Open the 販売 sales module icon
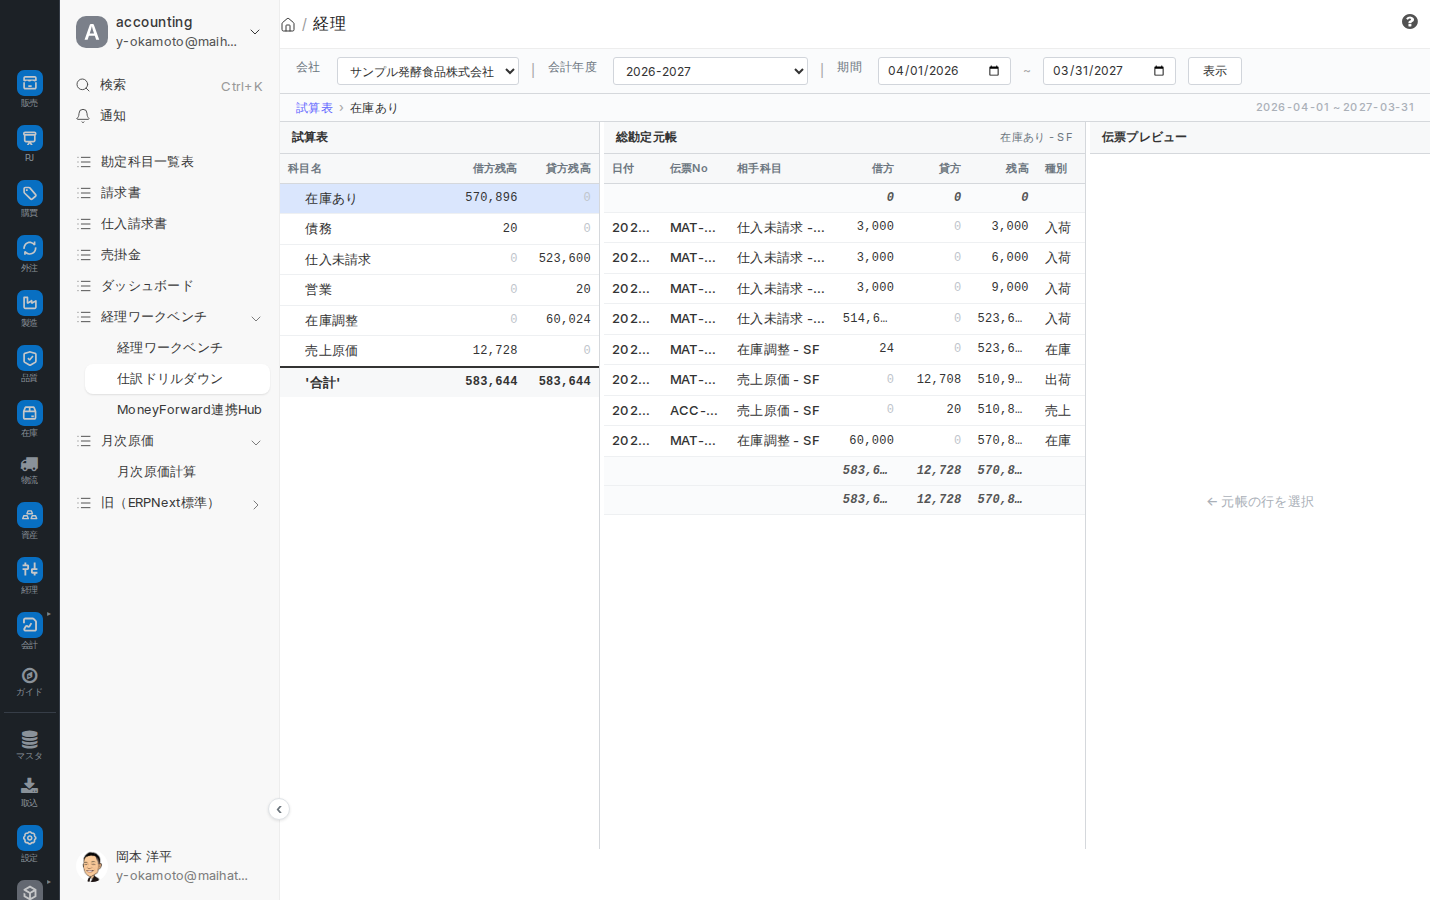Viewport: 1440px width, 900px height. click(x=30, y=83)
